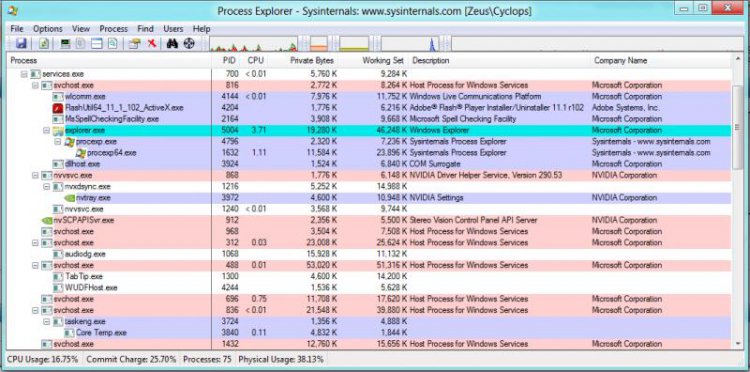750x372 pixels.
Task: Sort by the Process column header
Action: [x=110, y=61]
